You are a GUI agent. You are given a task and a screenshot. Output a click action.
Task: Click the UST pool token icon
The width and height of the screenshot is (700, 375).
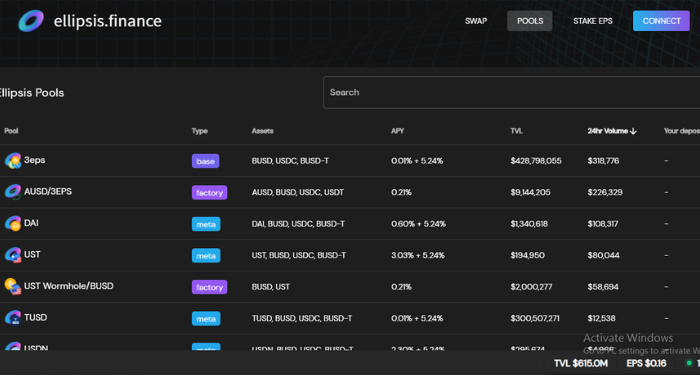point(13,255)
